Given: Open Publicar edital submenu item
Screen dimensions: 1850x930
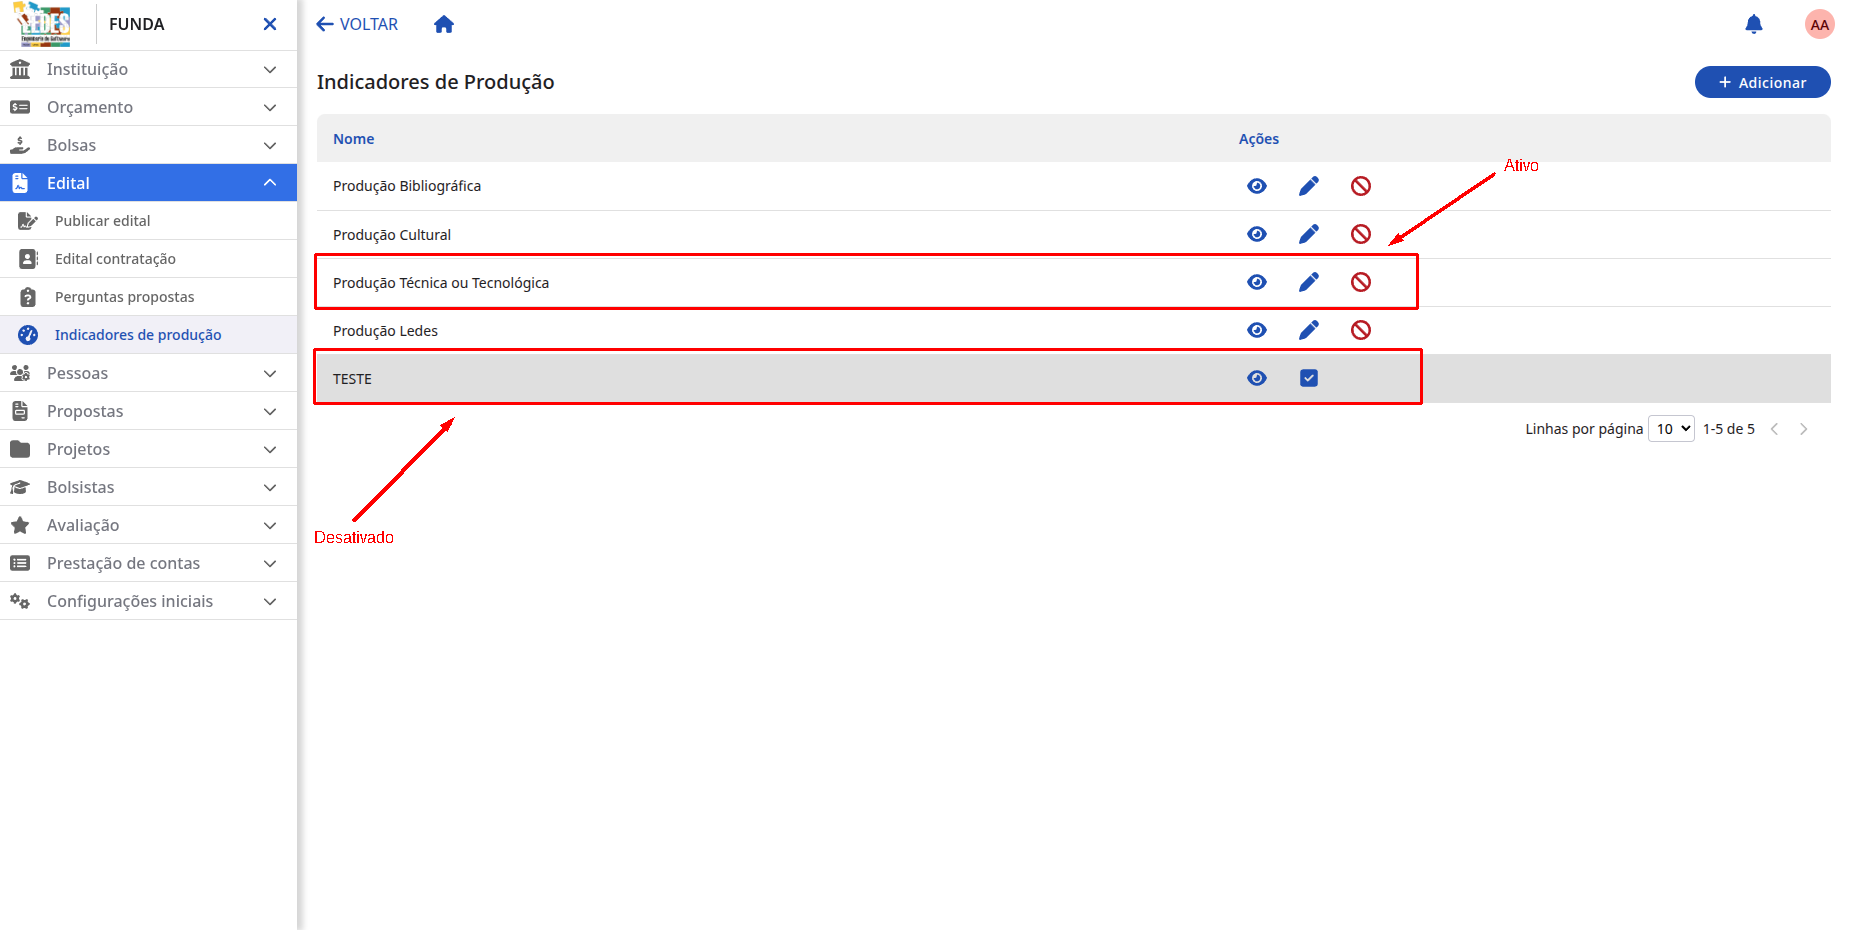Looking at the screenshot, I should click(148, 221).
